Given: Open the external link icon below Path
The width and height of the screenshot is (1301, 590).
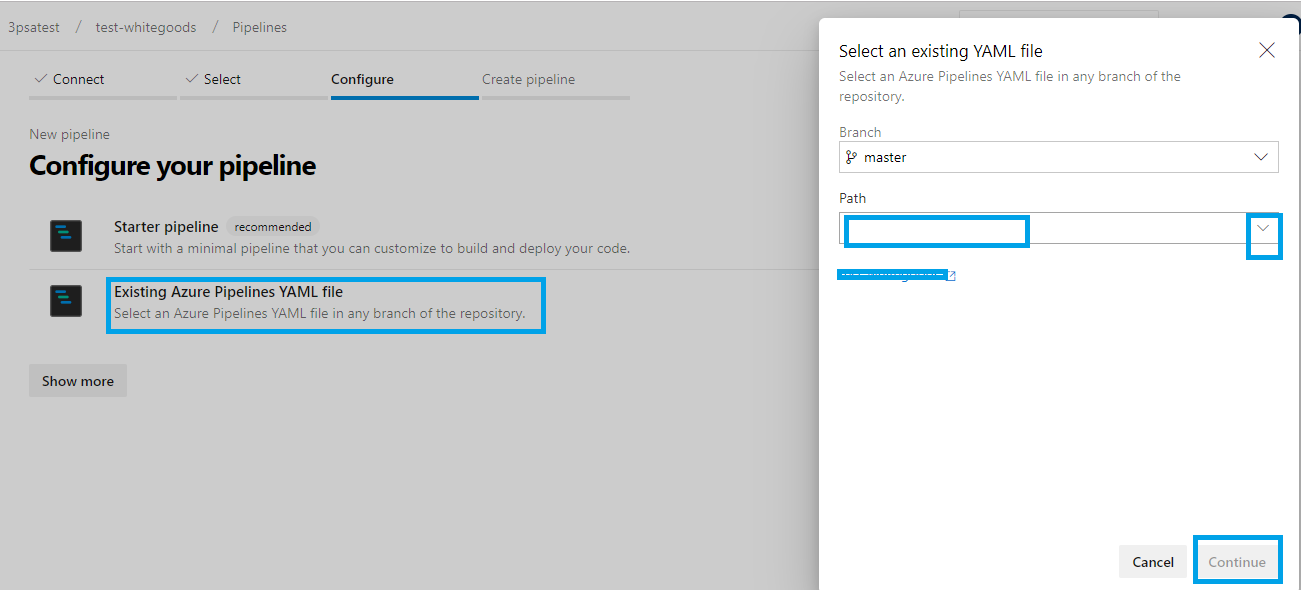Looking at the screenshot, I should coord(951,276).
